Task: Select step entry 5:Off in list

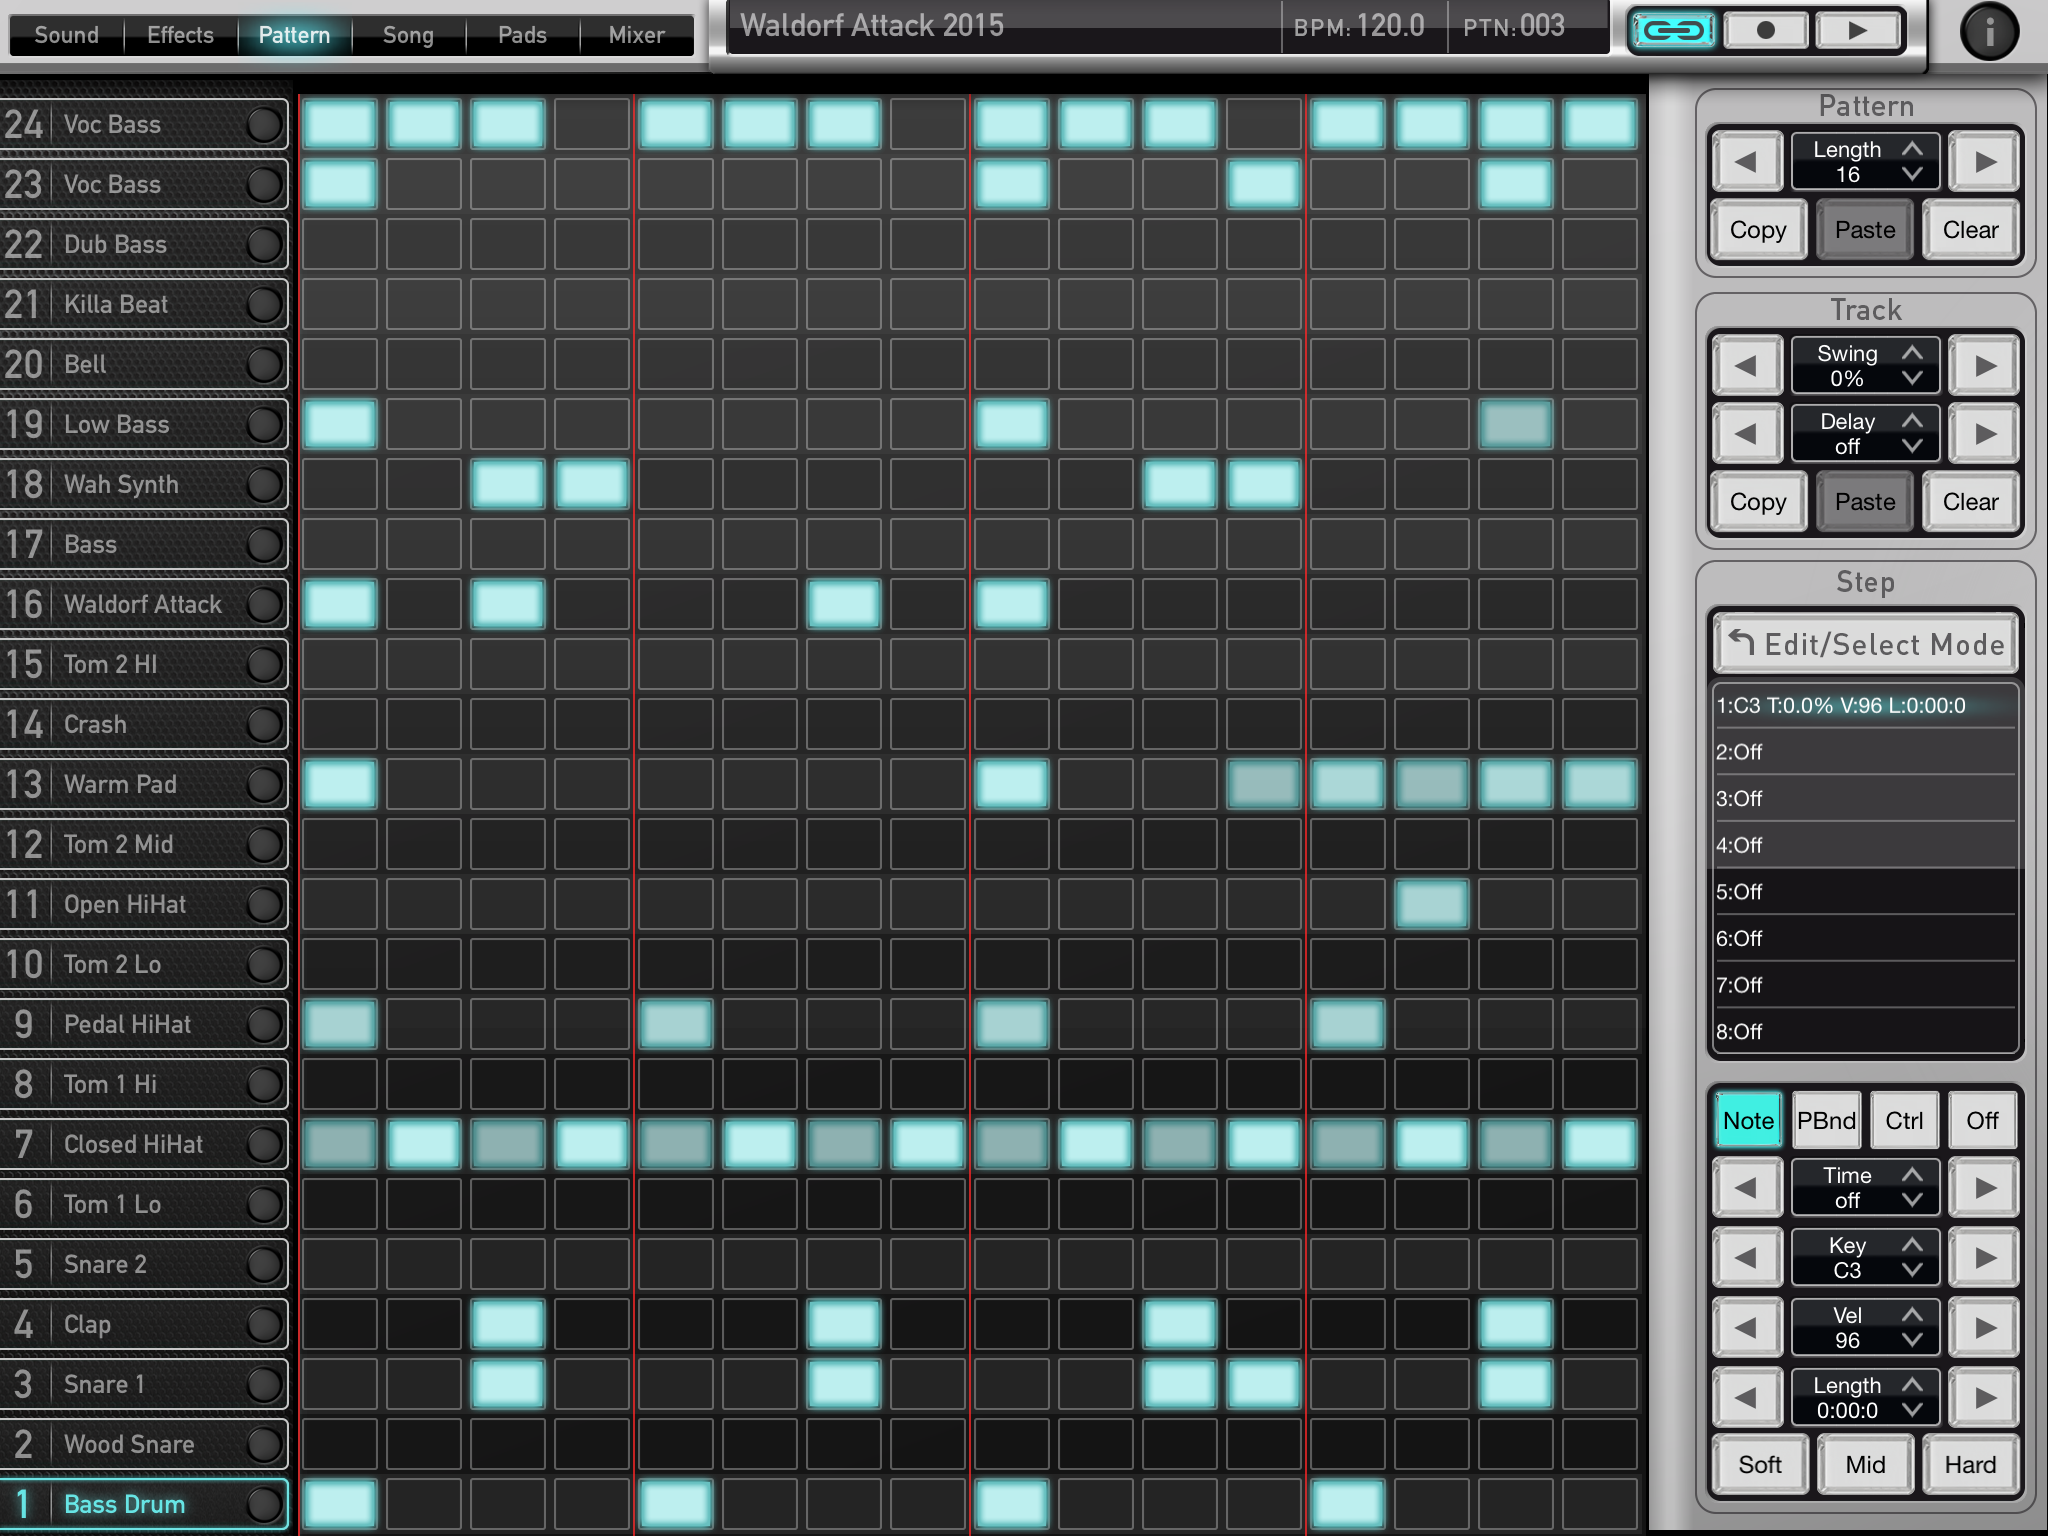Action: click(x=1865, y=892)
